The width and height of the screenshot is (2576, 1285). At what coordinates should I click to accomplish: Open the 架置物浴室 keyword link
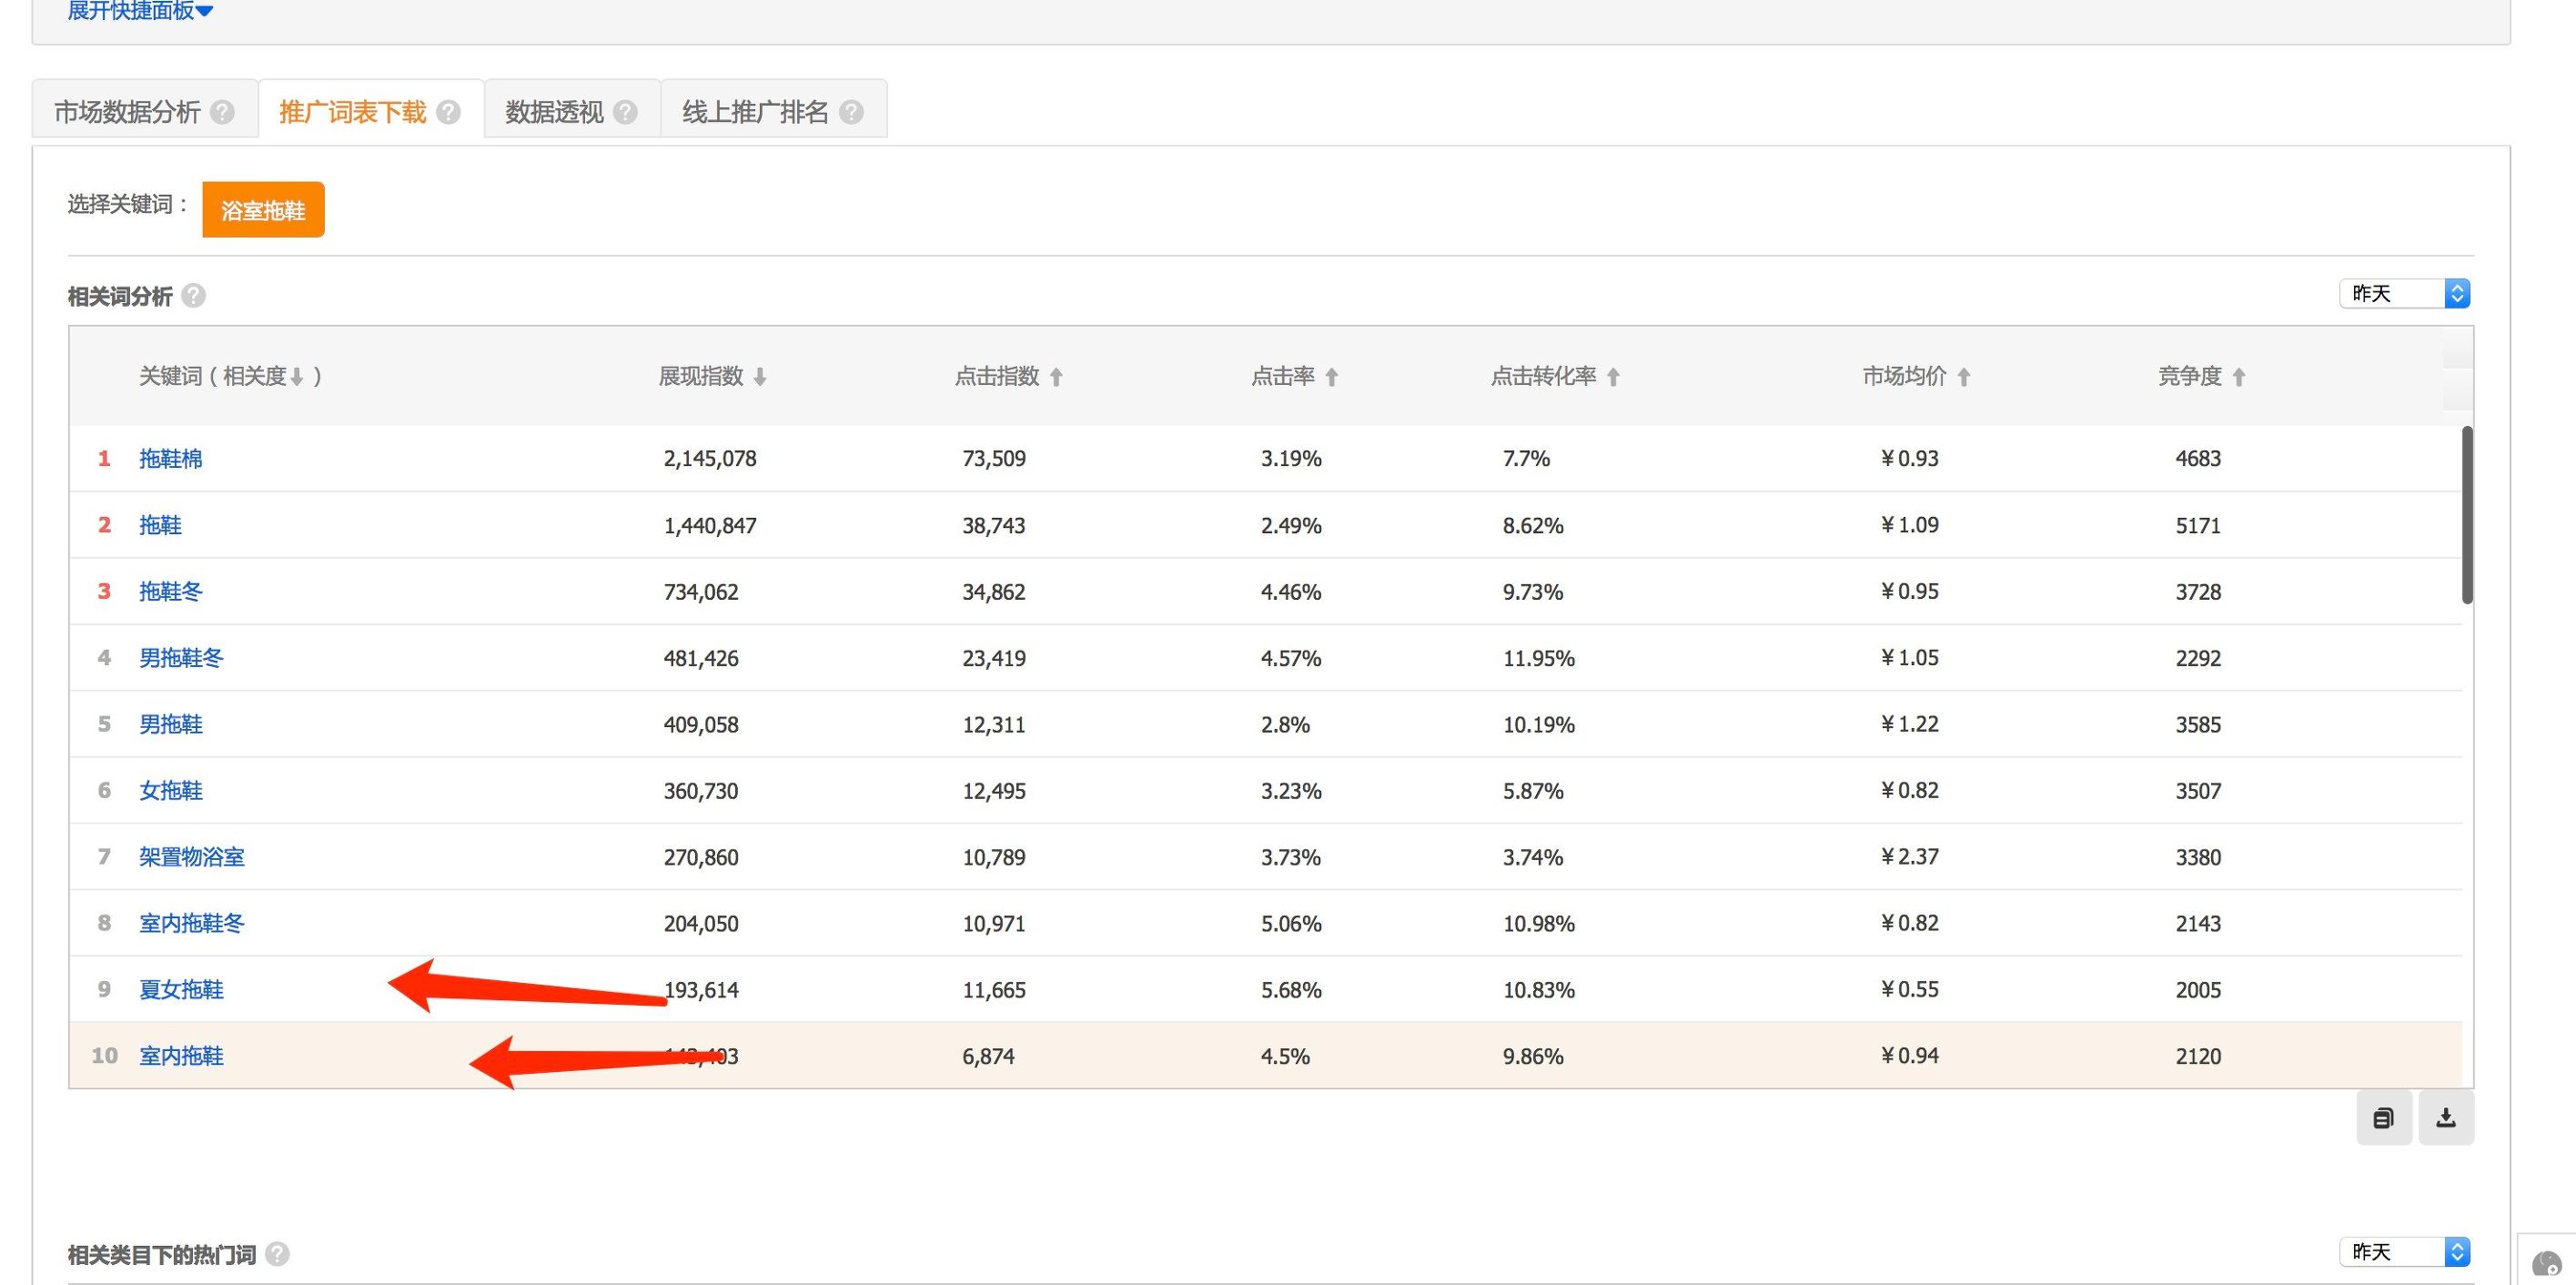(x=192, y=857)
